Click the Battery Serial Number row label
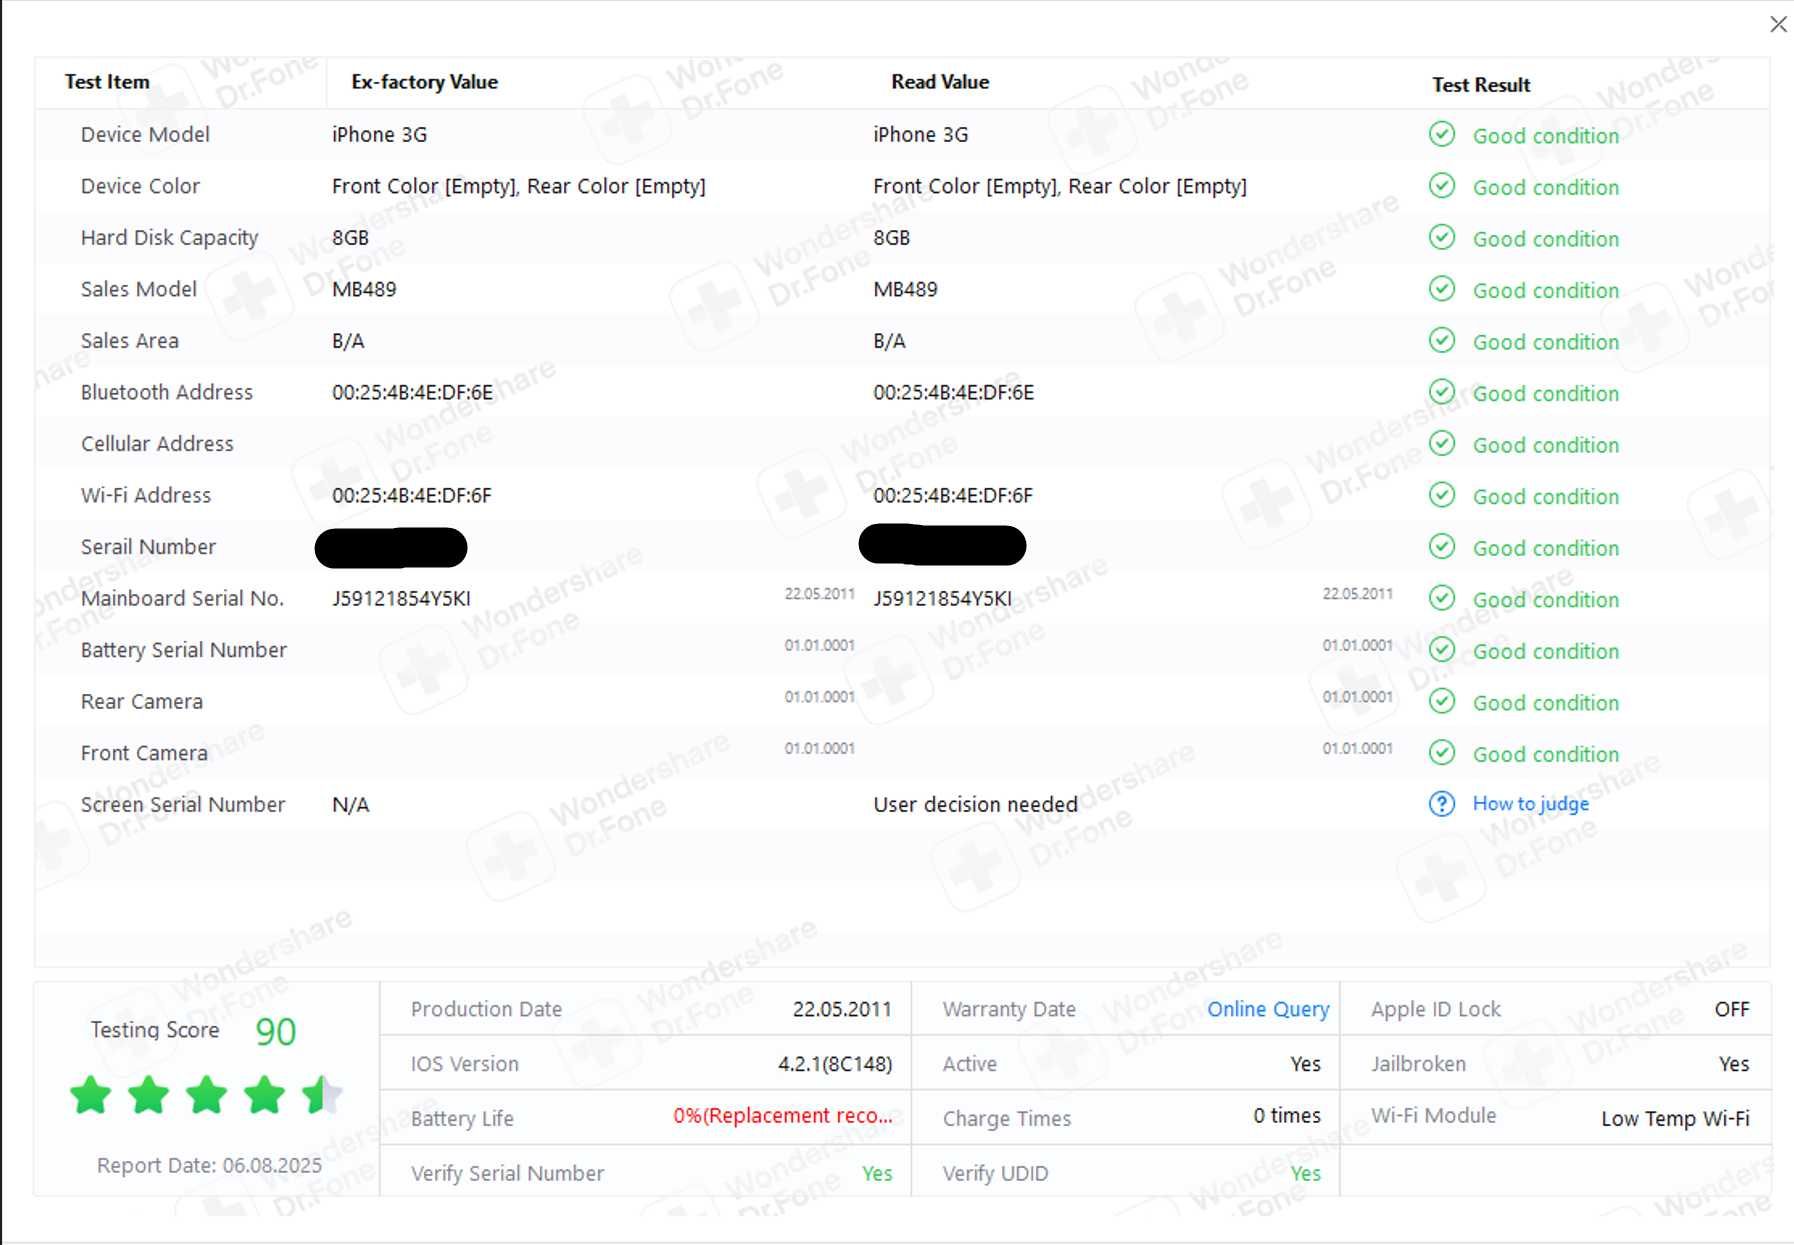 tap(184, 650)
